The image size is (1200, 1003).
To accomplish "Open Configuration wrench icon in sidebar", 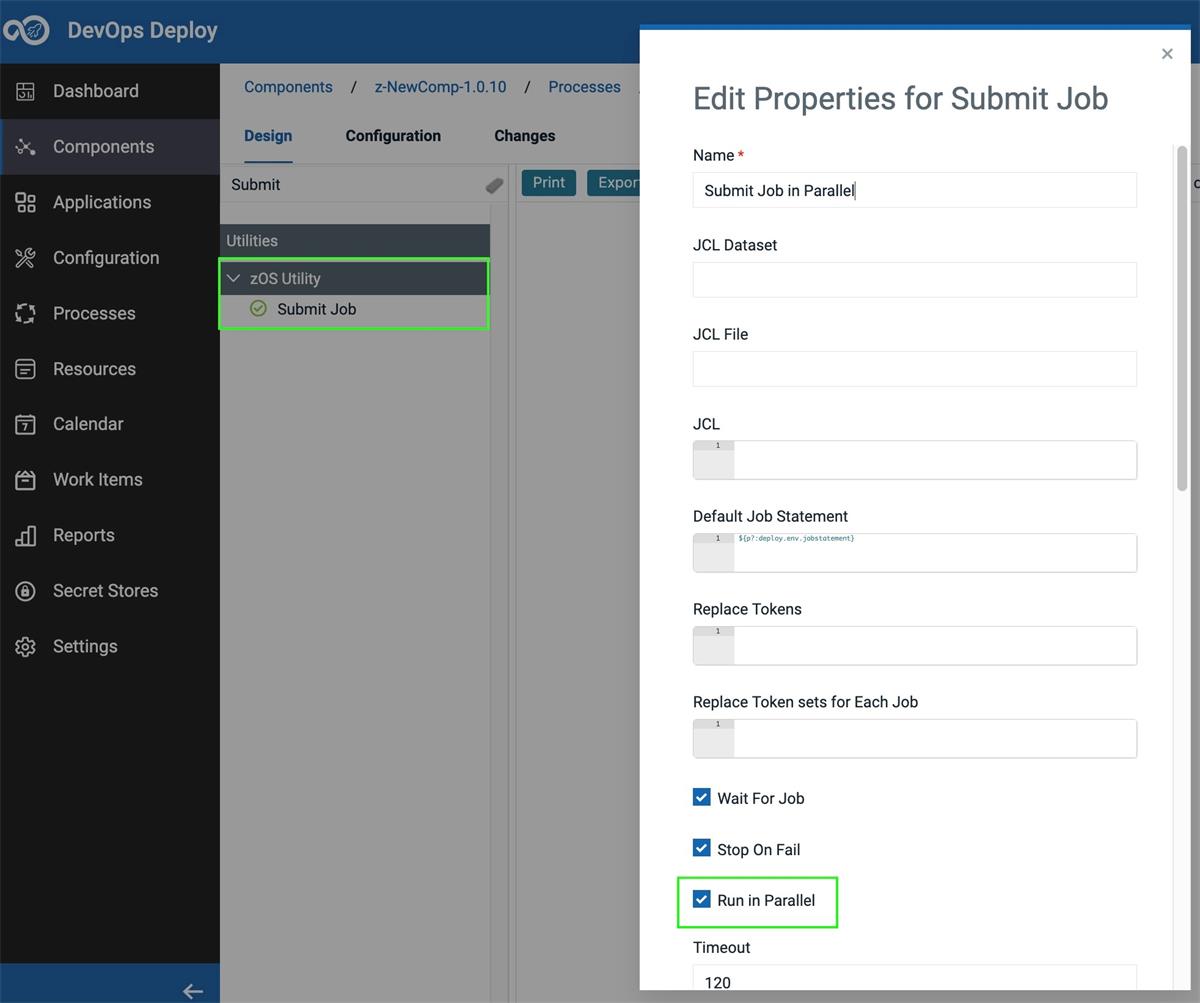I will (x=26, y=258).
